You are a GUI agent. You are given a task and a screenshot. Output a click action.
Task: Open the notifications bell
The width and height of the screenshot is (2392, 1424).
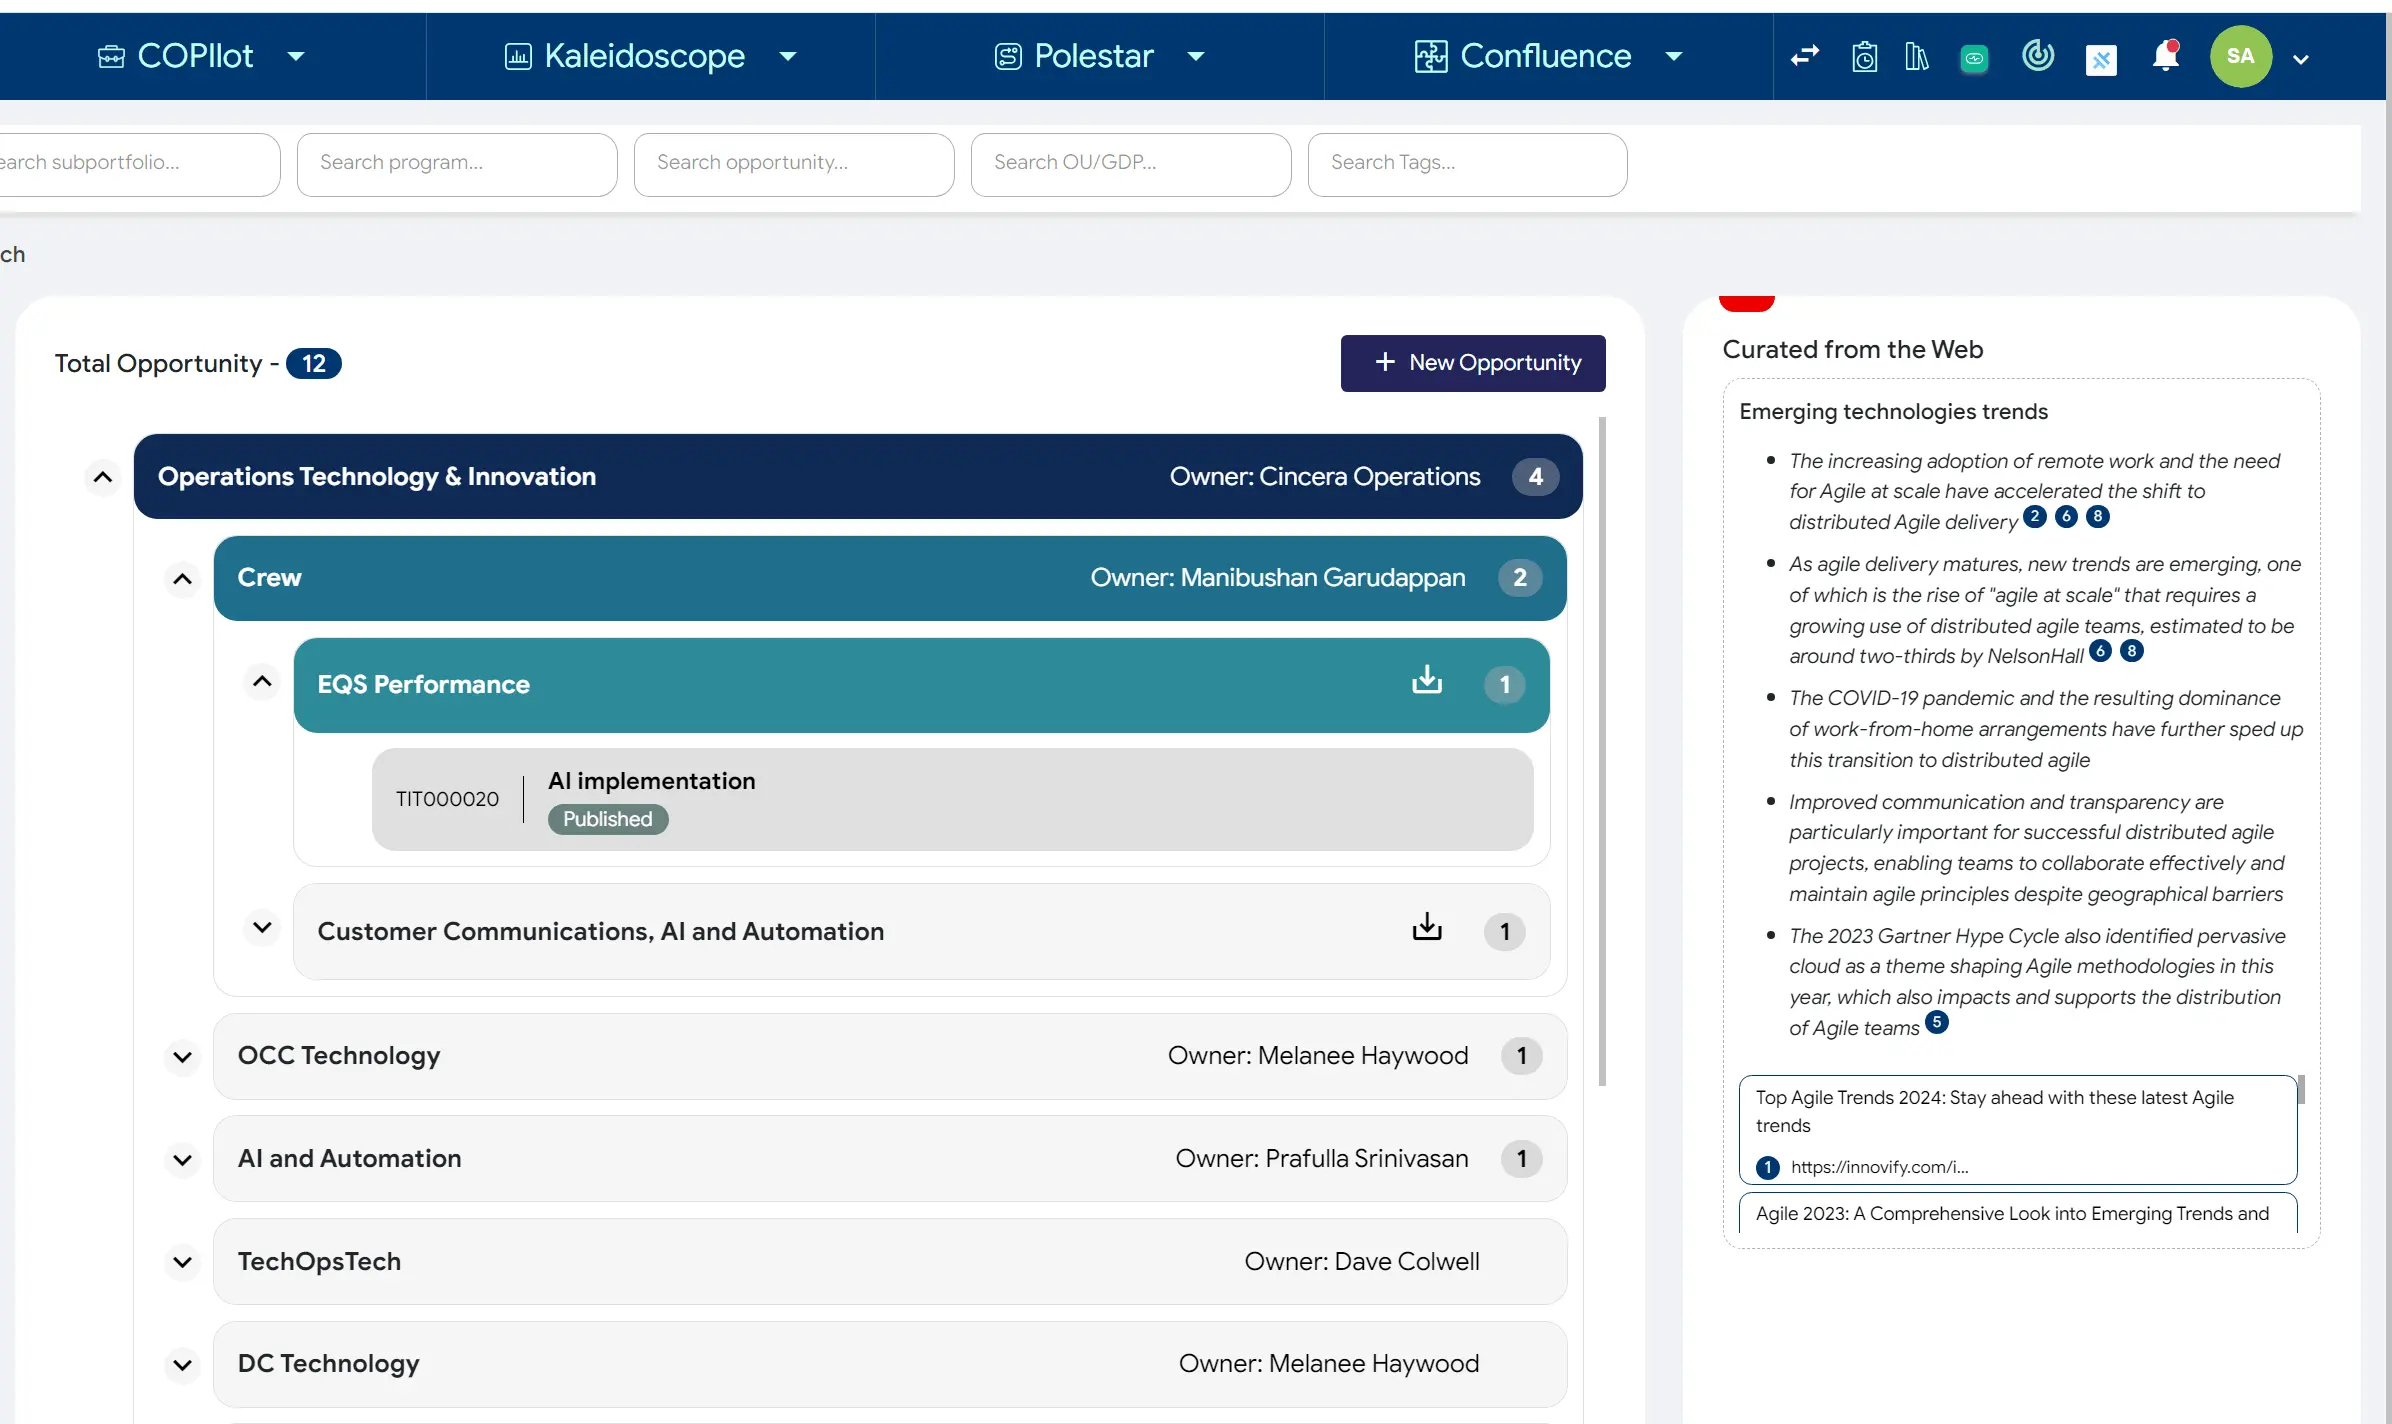click(2165, 56)
